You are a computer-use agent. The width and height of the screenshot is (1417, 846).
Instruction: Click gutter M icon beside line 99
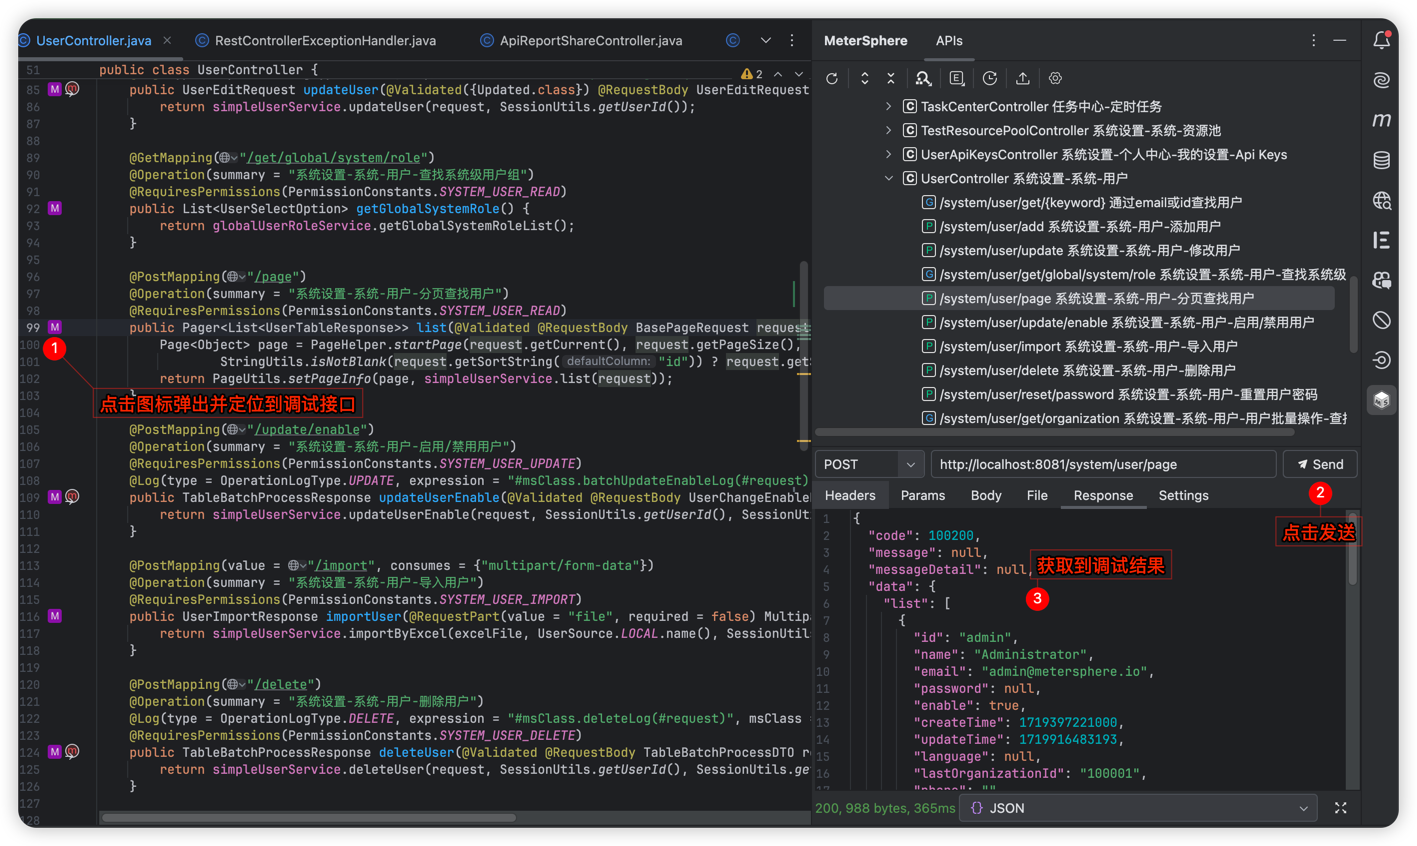[55, 327]
